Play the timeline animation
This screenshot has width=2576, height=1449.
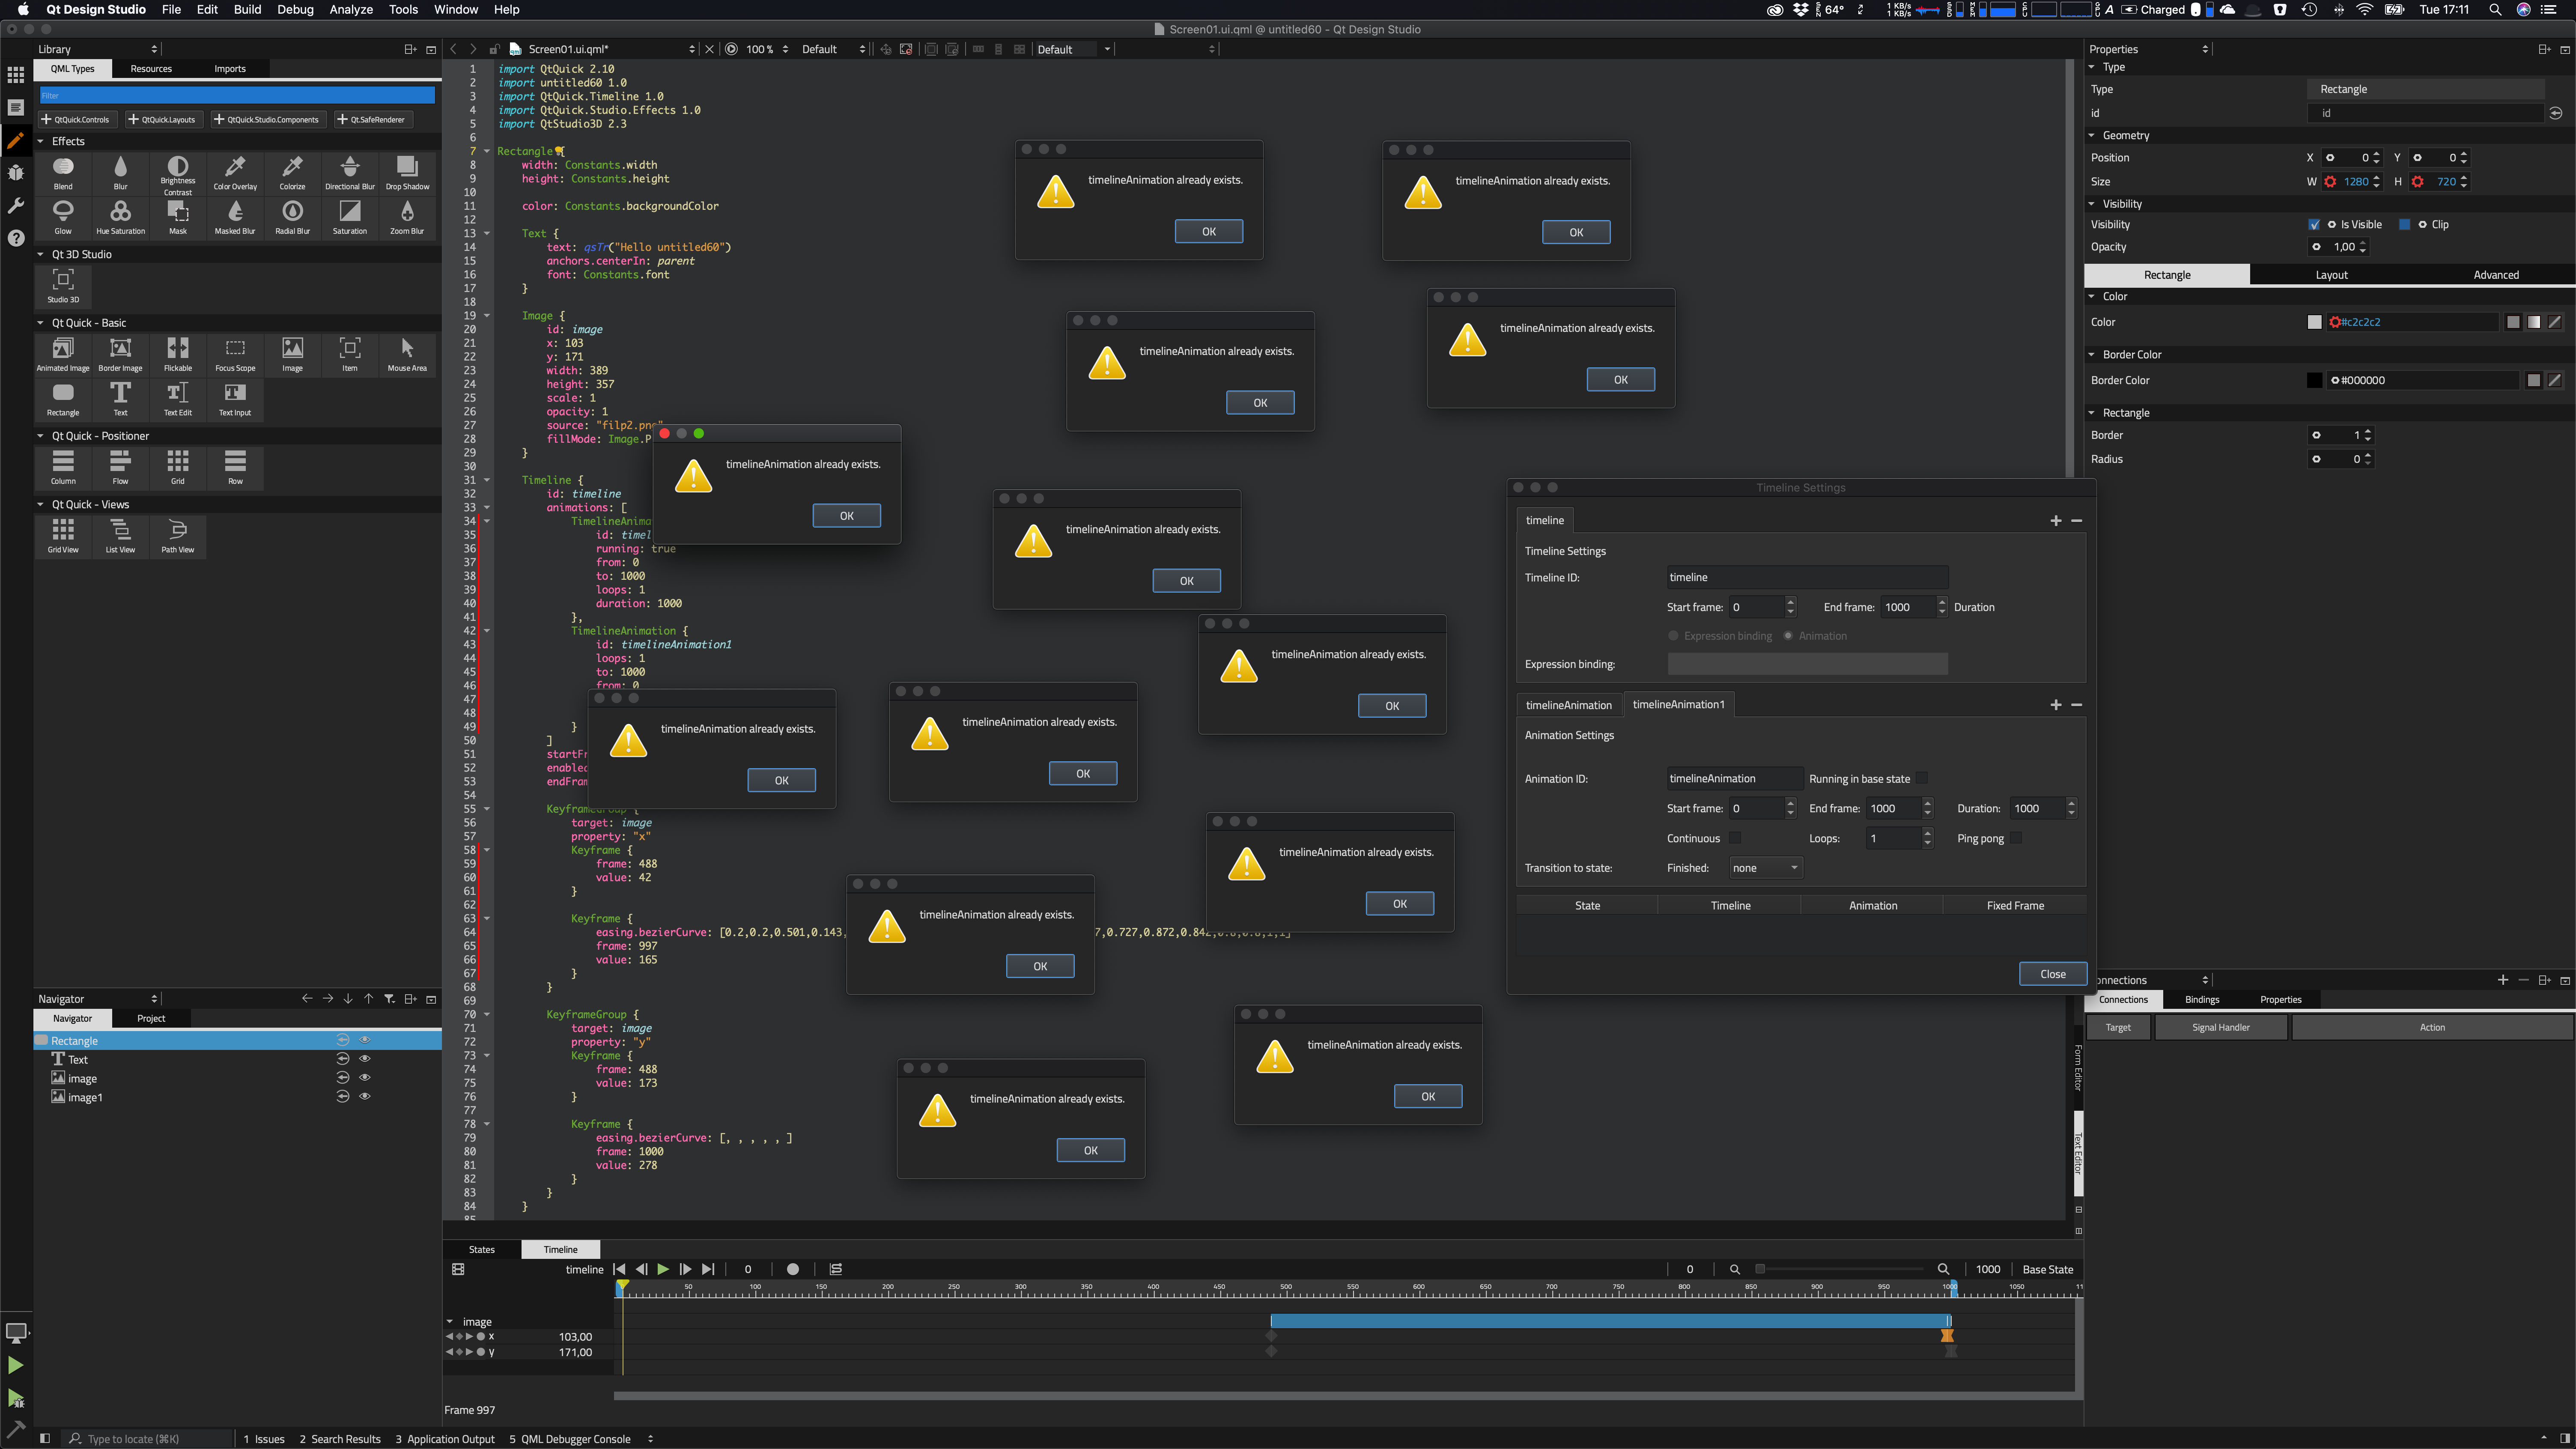(663, 1269)
